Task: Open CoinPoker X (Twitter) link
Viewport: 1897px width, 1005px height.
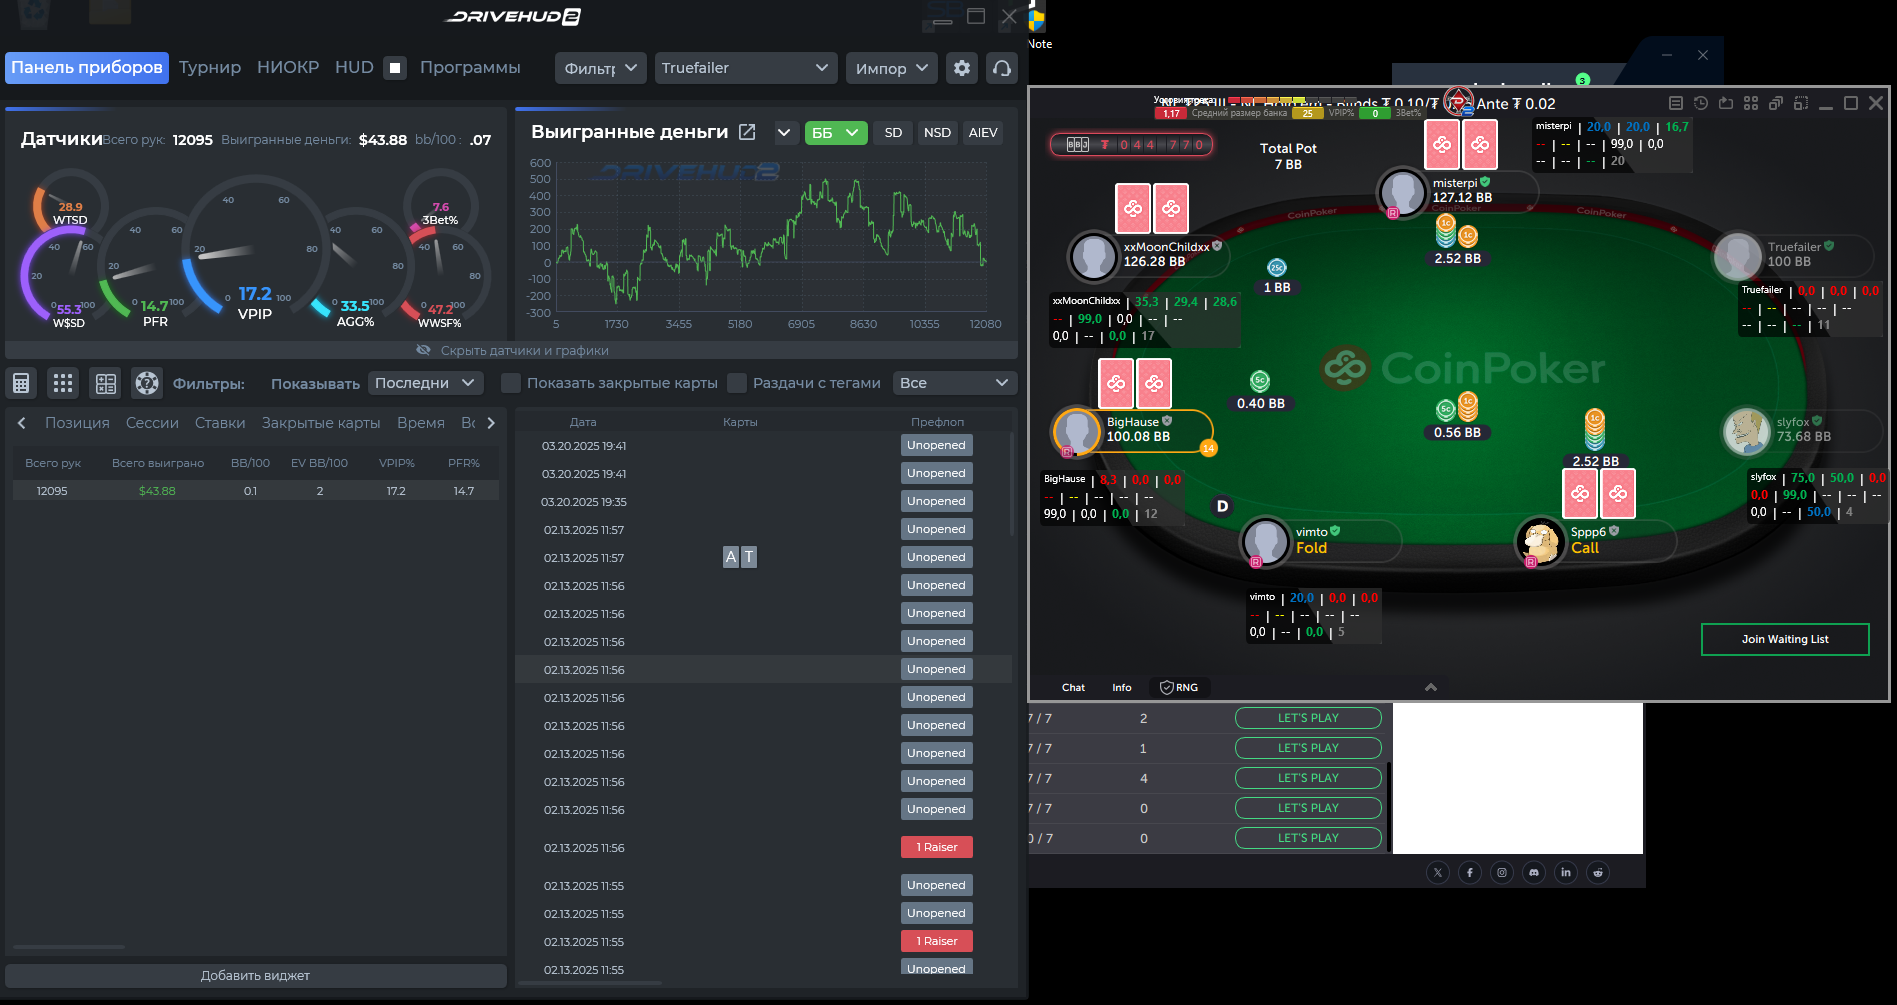Action: (1438, 872)
